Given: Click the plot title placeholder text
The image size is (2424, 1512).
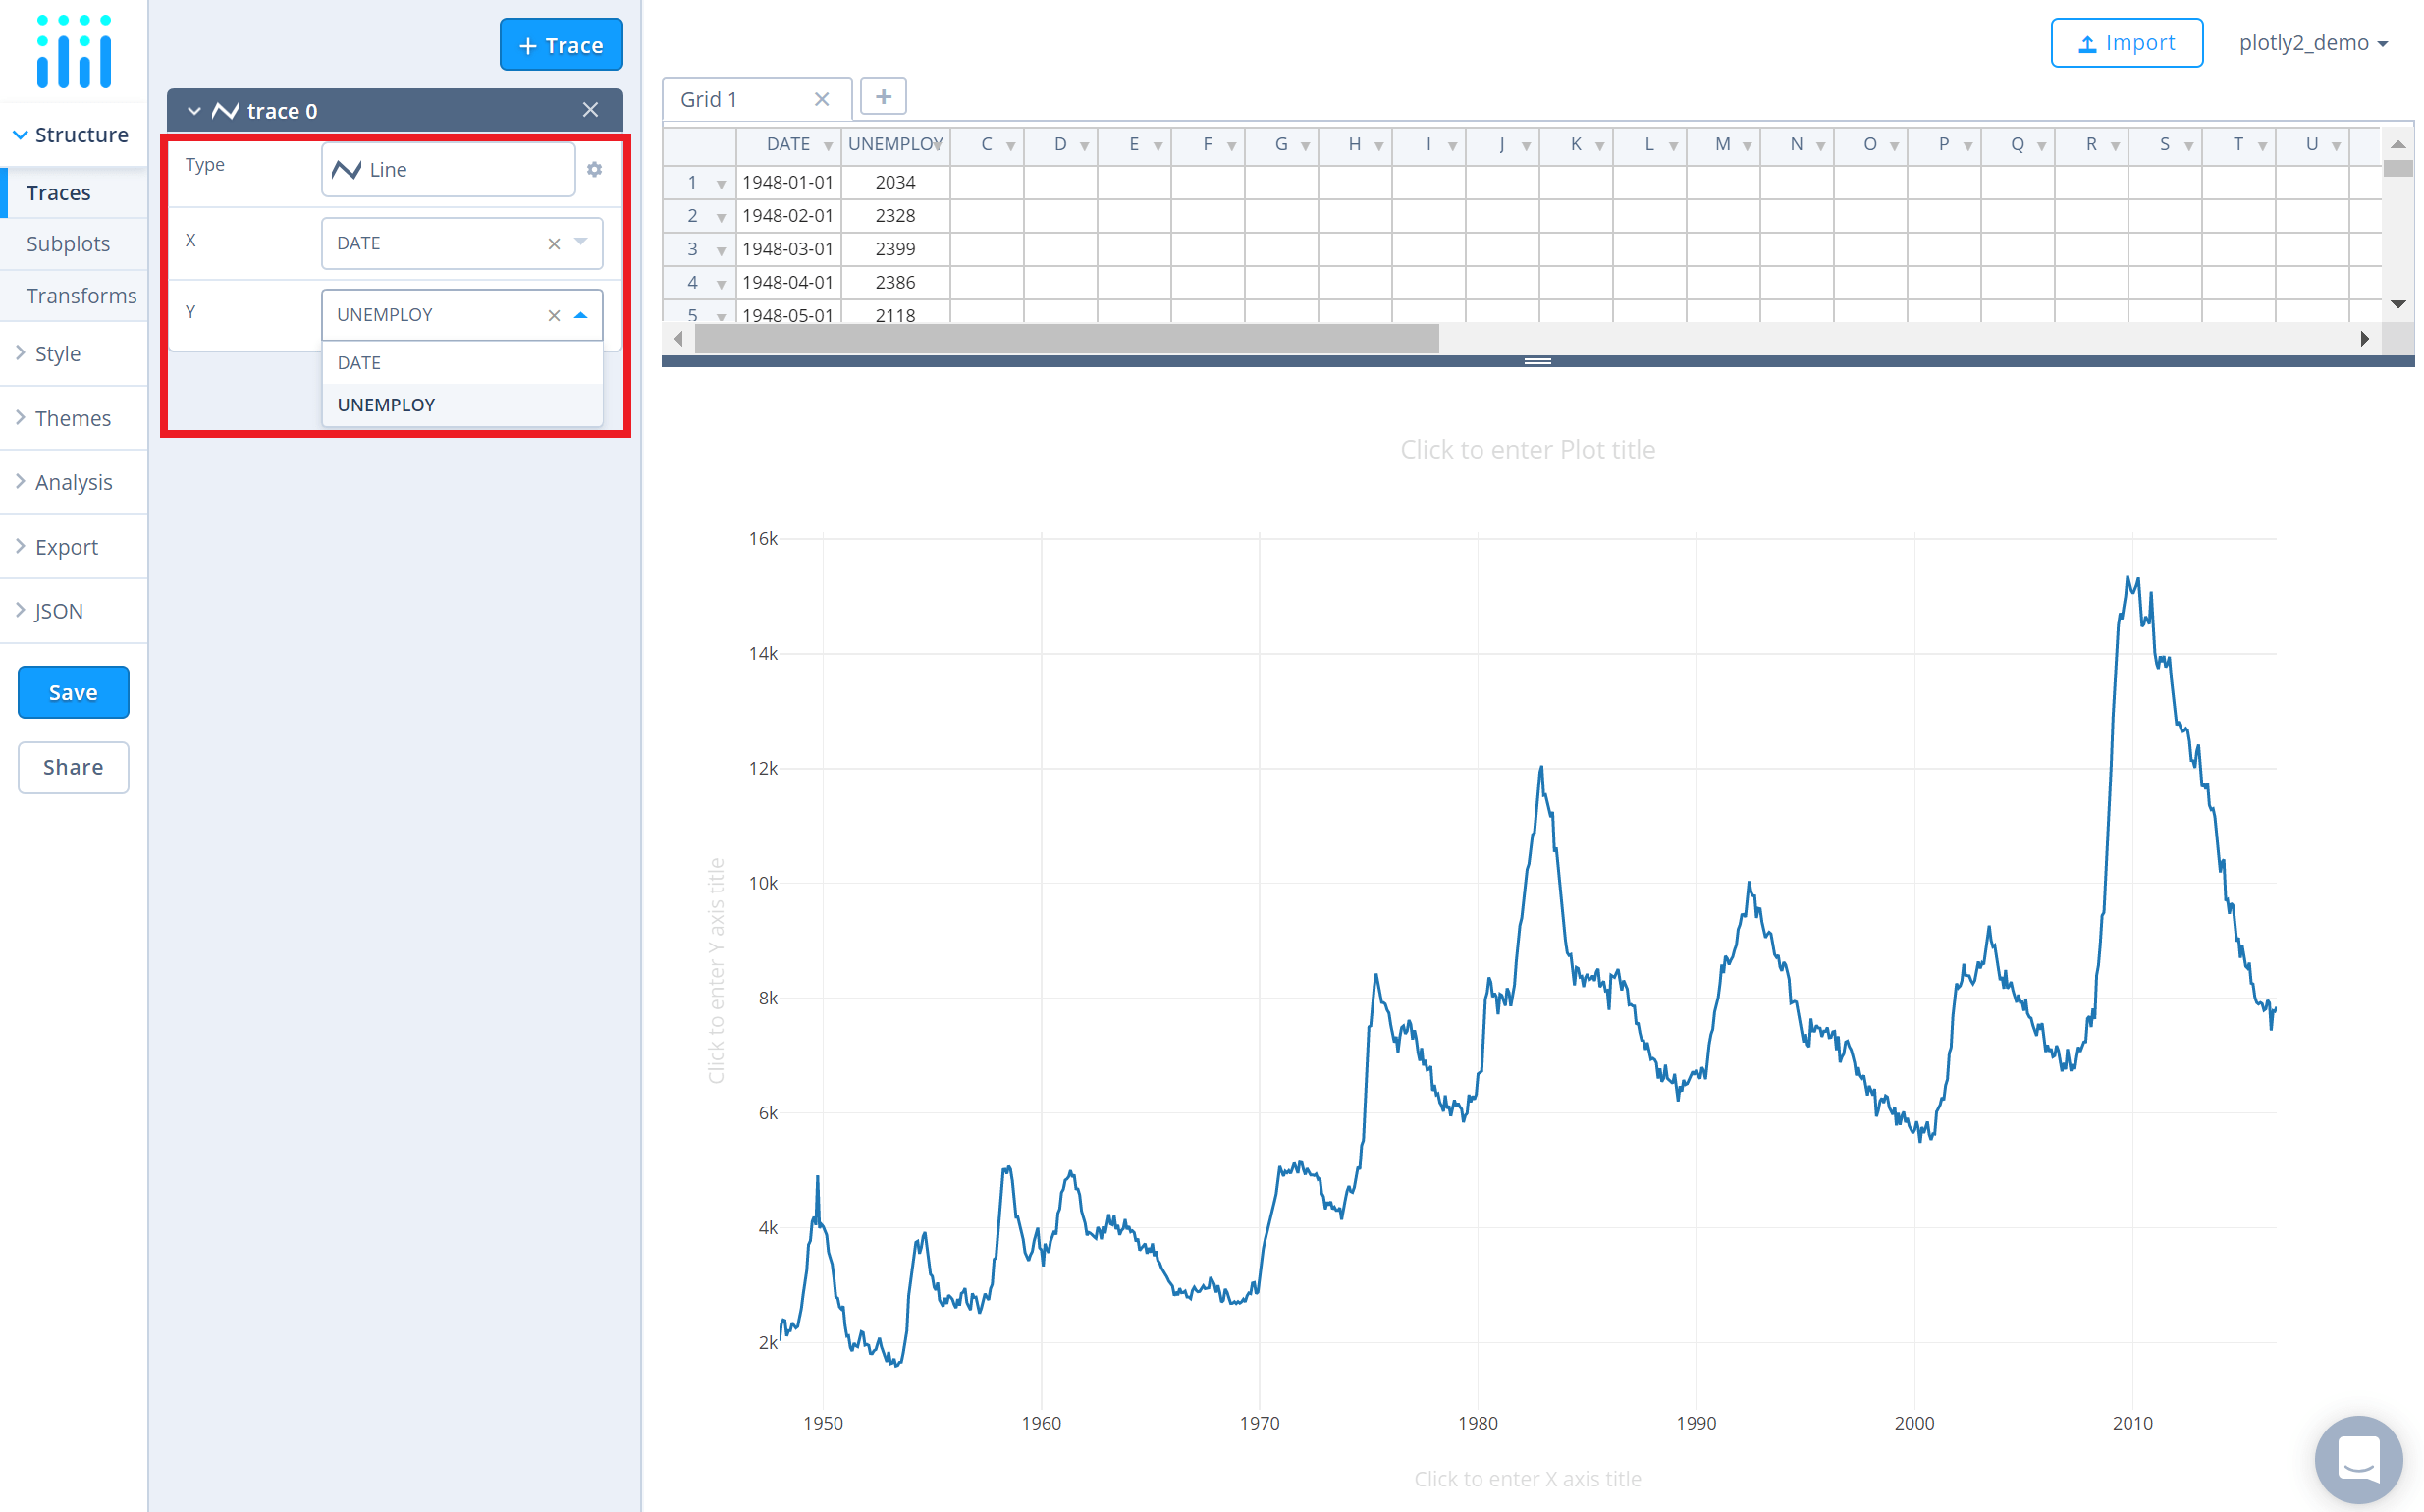Looking at the screenshot, I should pos(1527,450).
